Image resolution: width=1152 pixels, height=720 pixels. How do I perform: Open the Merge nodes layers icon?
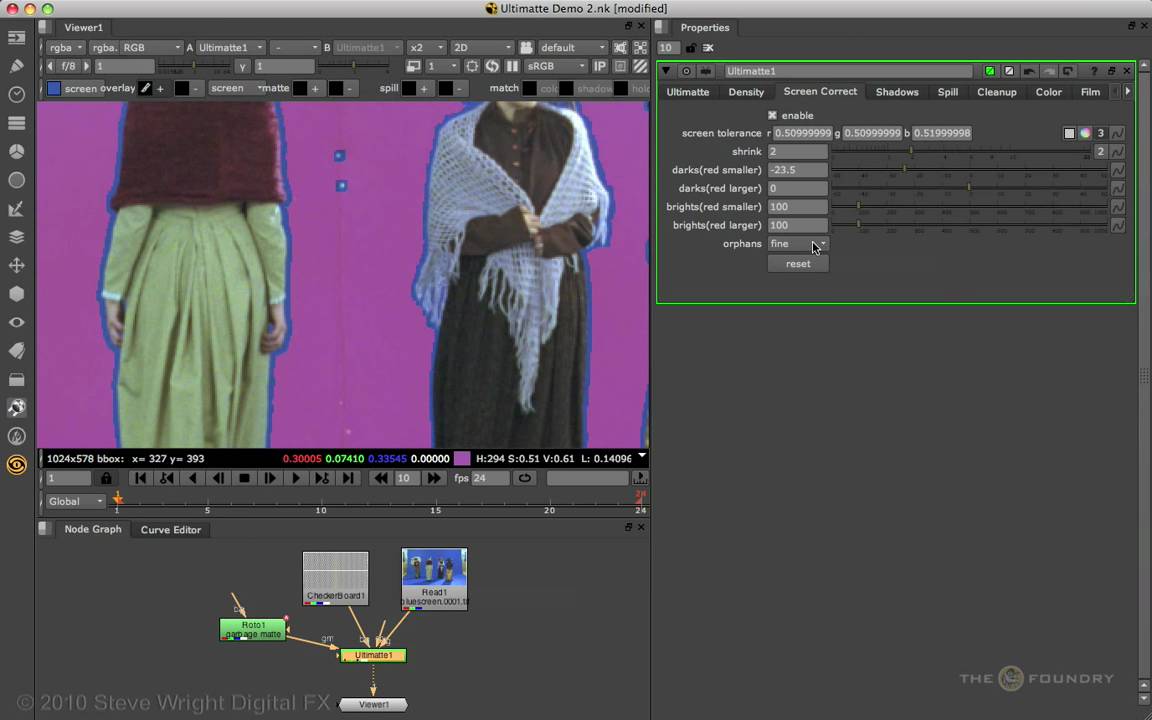[16, 237]
